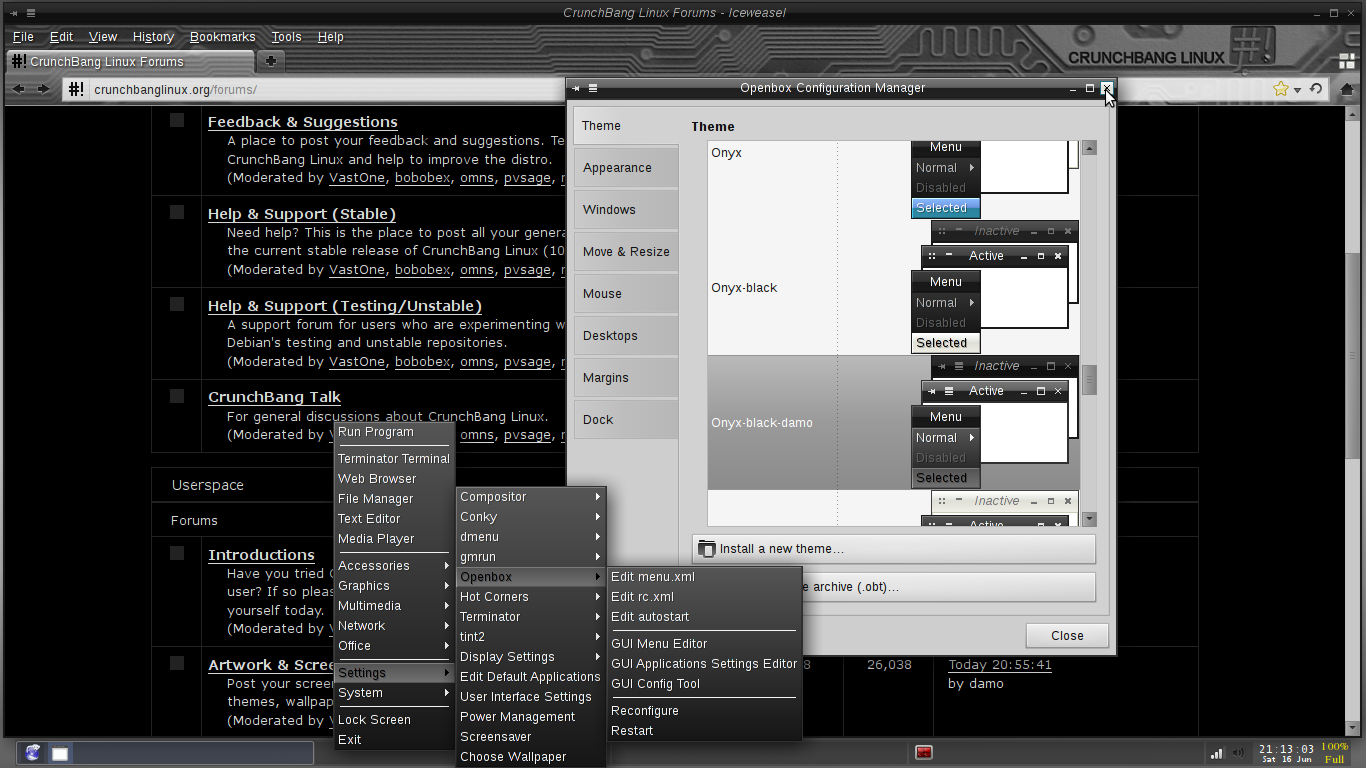Select the CrunchBang Linux Forums browser tab

coord(130,62)
